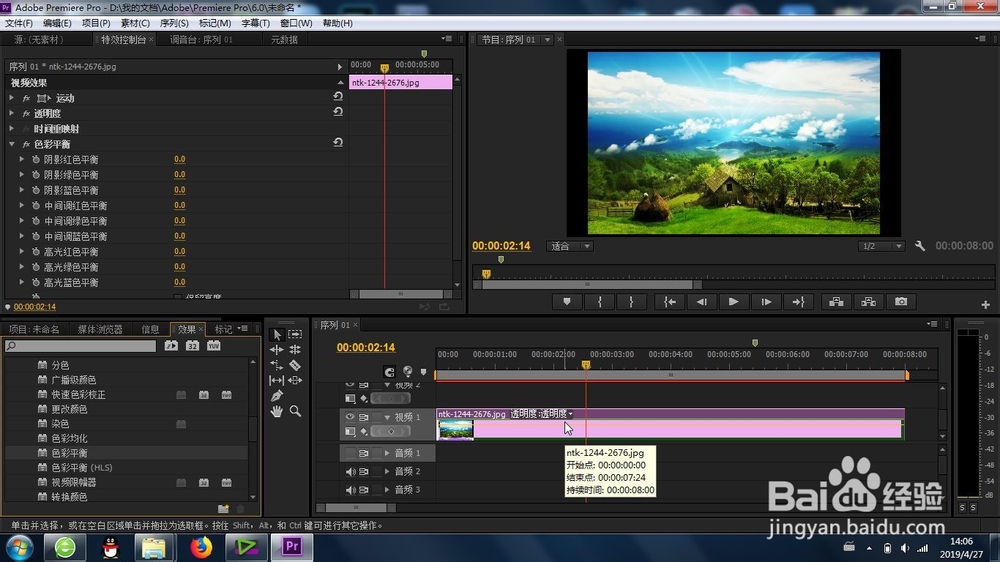Switch to 调音台 tab
This screenshot has height=562, width=1000.
(200, 40)
